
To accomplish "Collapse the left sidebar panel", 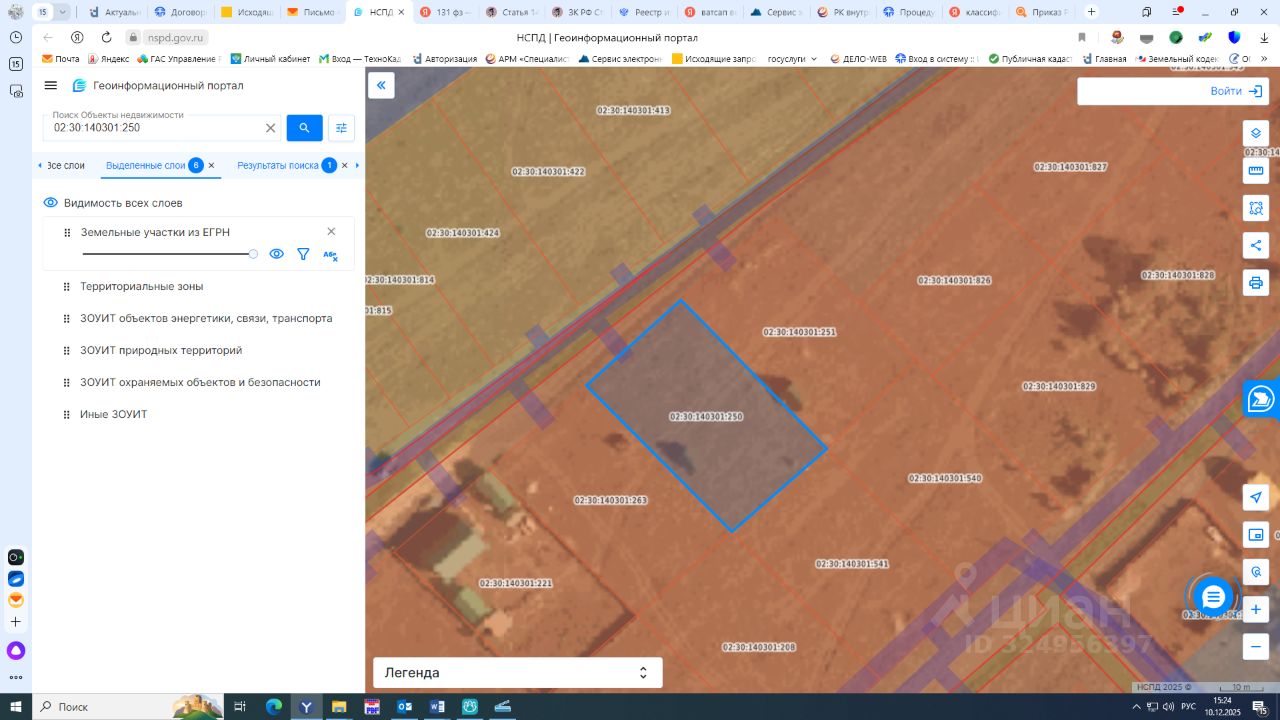I will 381,86.
